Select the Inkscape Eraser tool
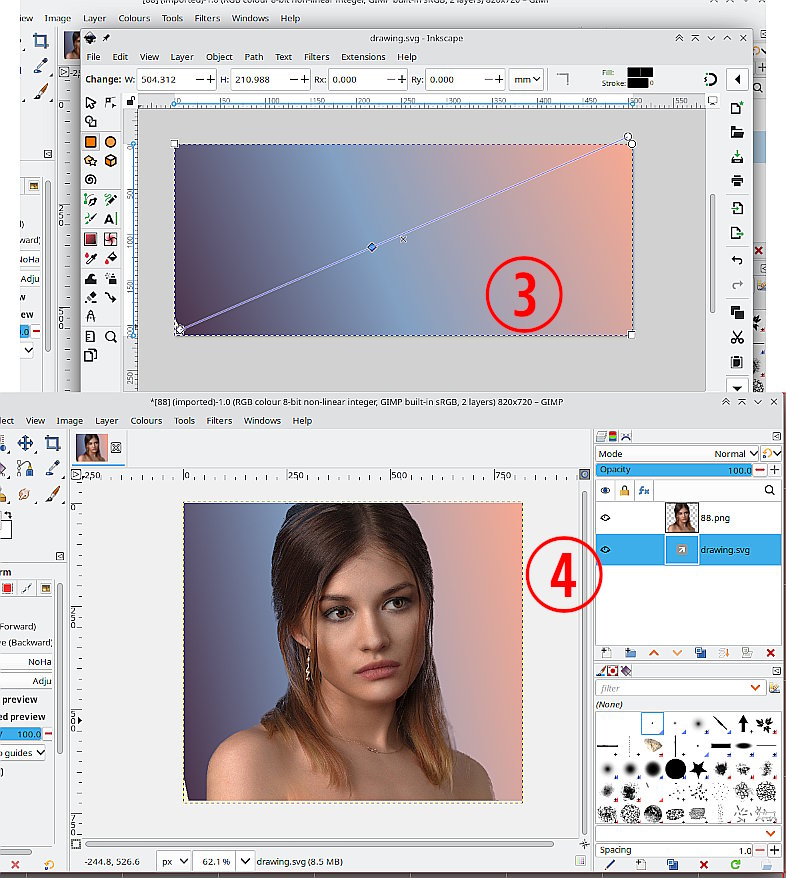Screen dimensions: 786x878 91,297
